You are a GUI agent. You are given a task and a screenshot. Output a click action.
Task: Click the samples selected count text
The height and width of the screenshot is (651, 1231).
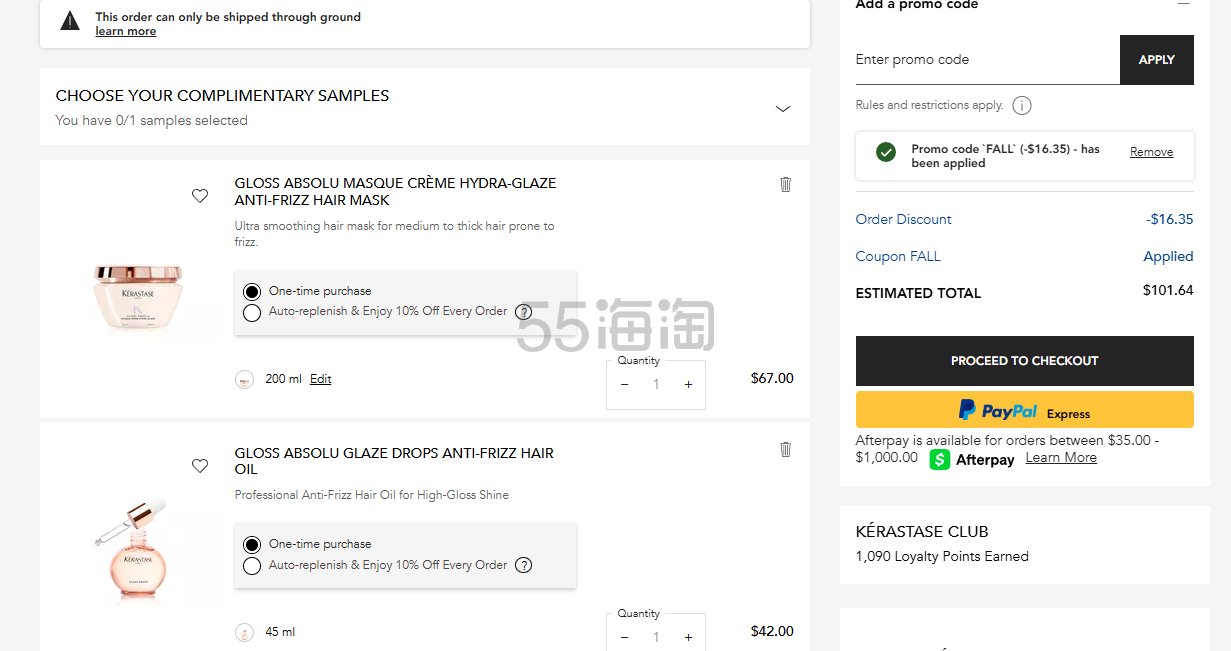click(151, 120)
